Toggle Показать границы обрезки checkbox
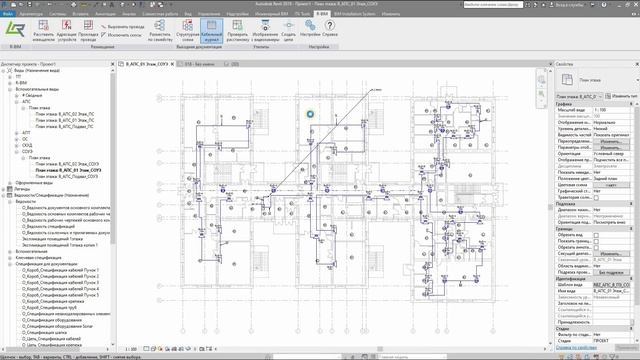The image size is (640, 360). (x=596, y=242)
